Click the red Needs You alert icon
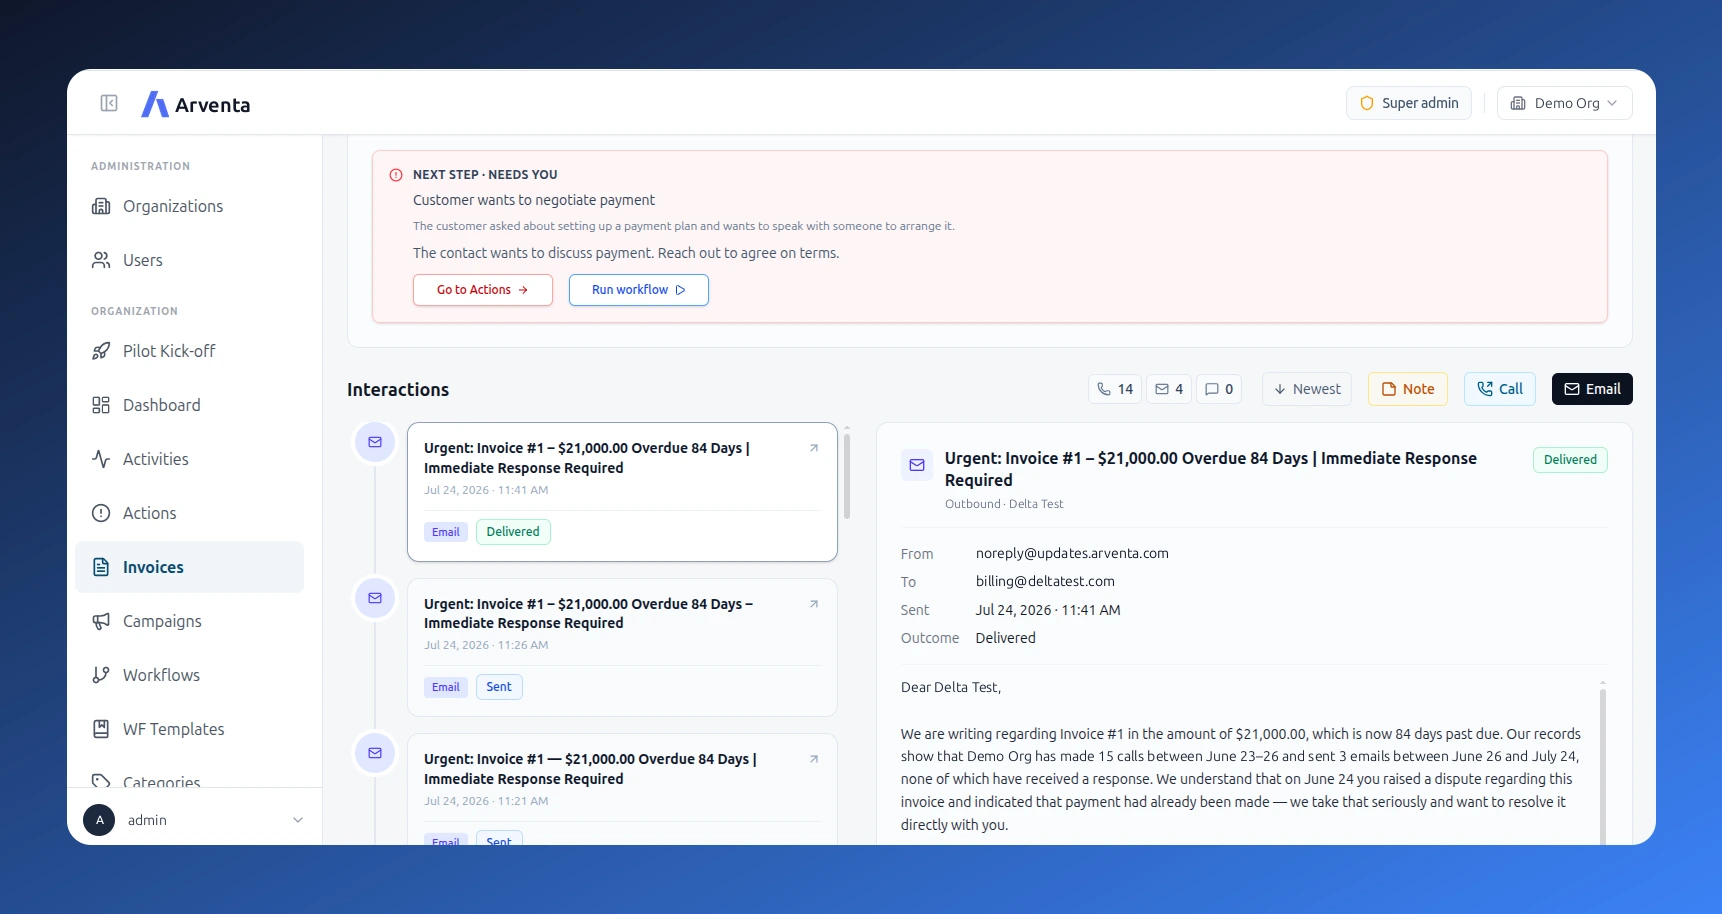The width and height of the screenshot is (1722, 914). point(396,175)
